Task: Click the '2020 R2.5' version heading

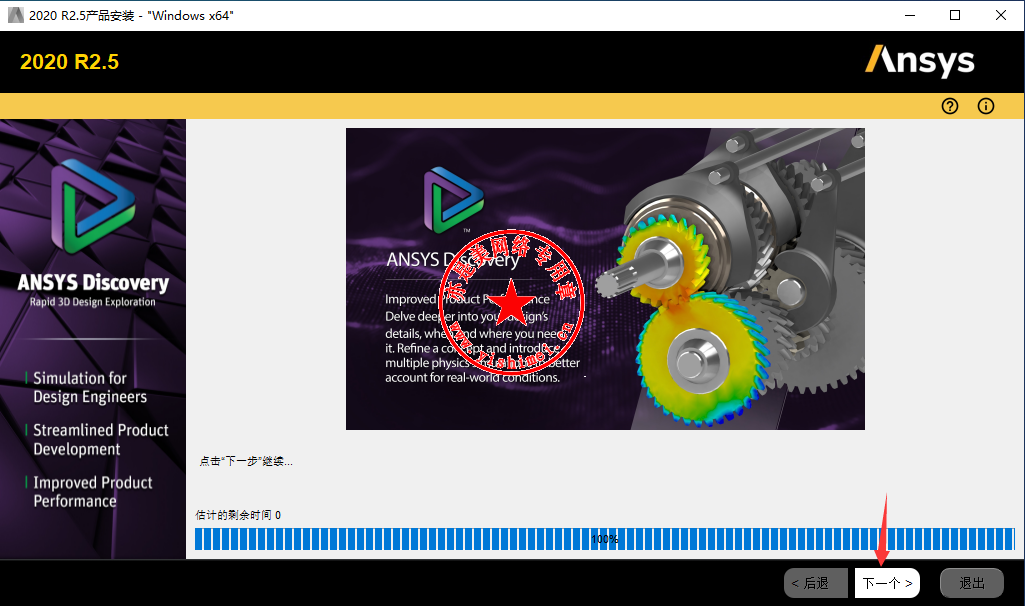Action: [x=69, y=61]
